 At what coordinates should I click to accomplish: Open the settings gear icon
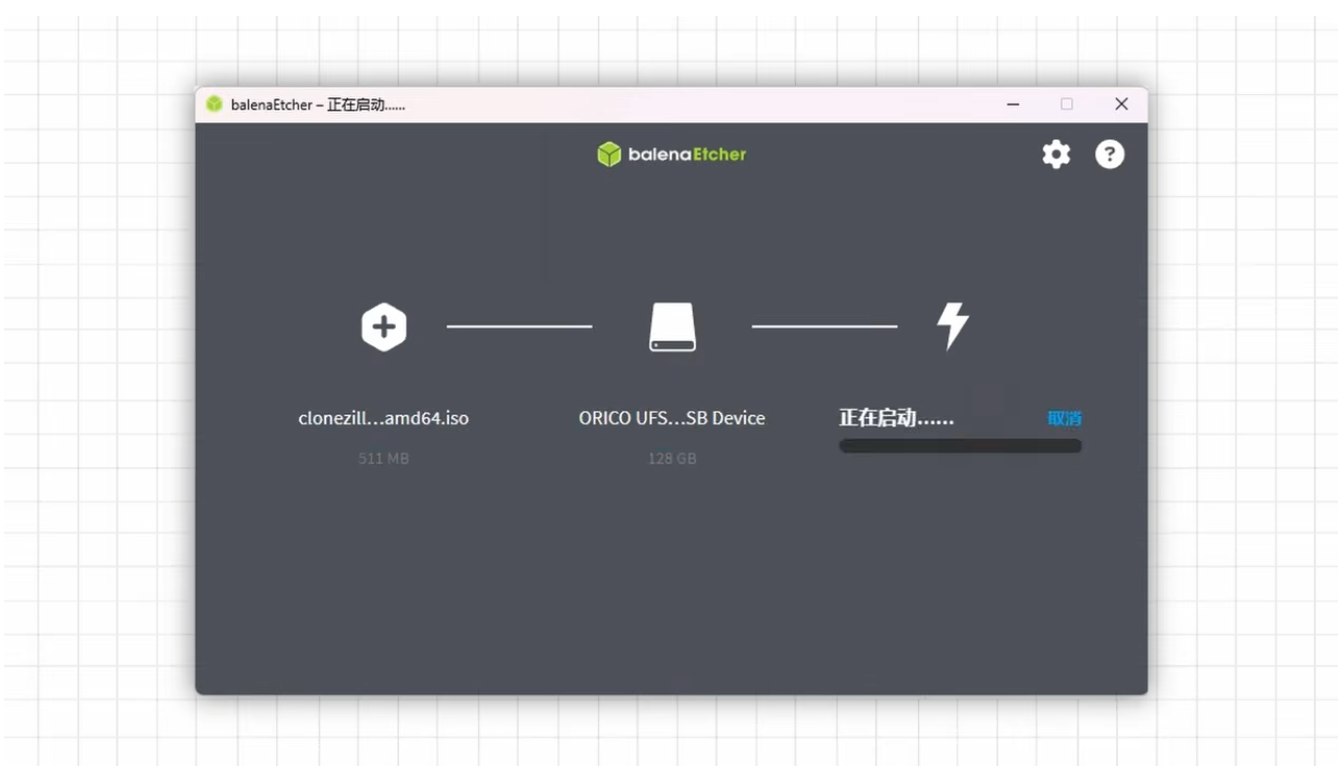(1056, 154)
